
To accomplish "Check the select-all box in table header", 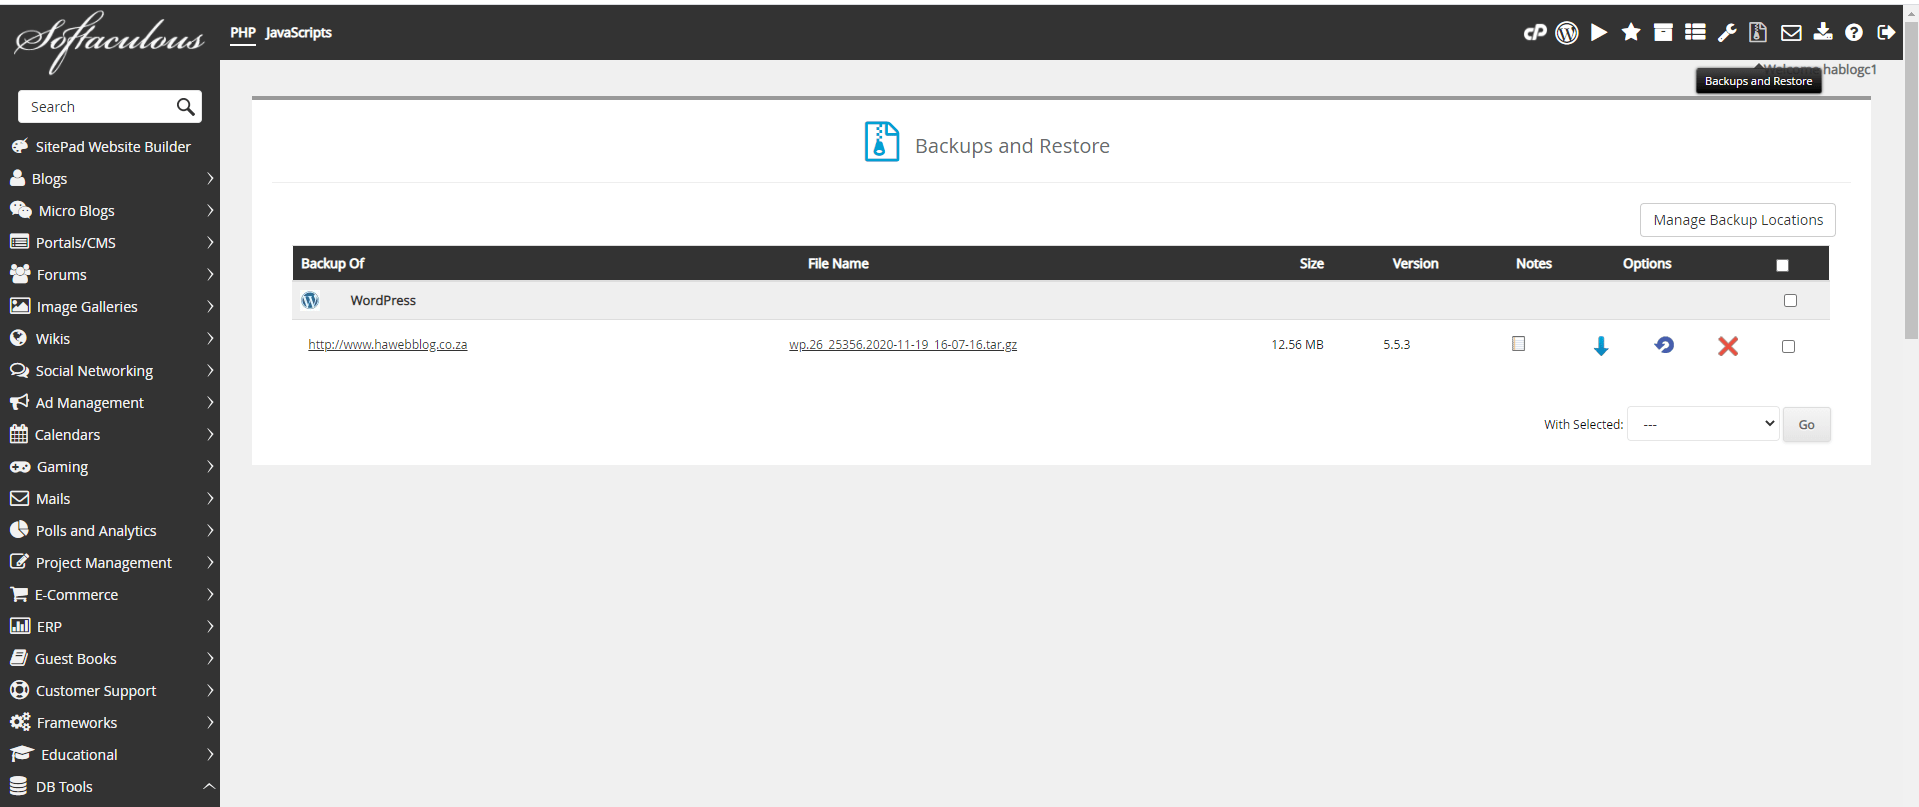I will tap(1782, 265).
